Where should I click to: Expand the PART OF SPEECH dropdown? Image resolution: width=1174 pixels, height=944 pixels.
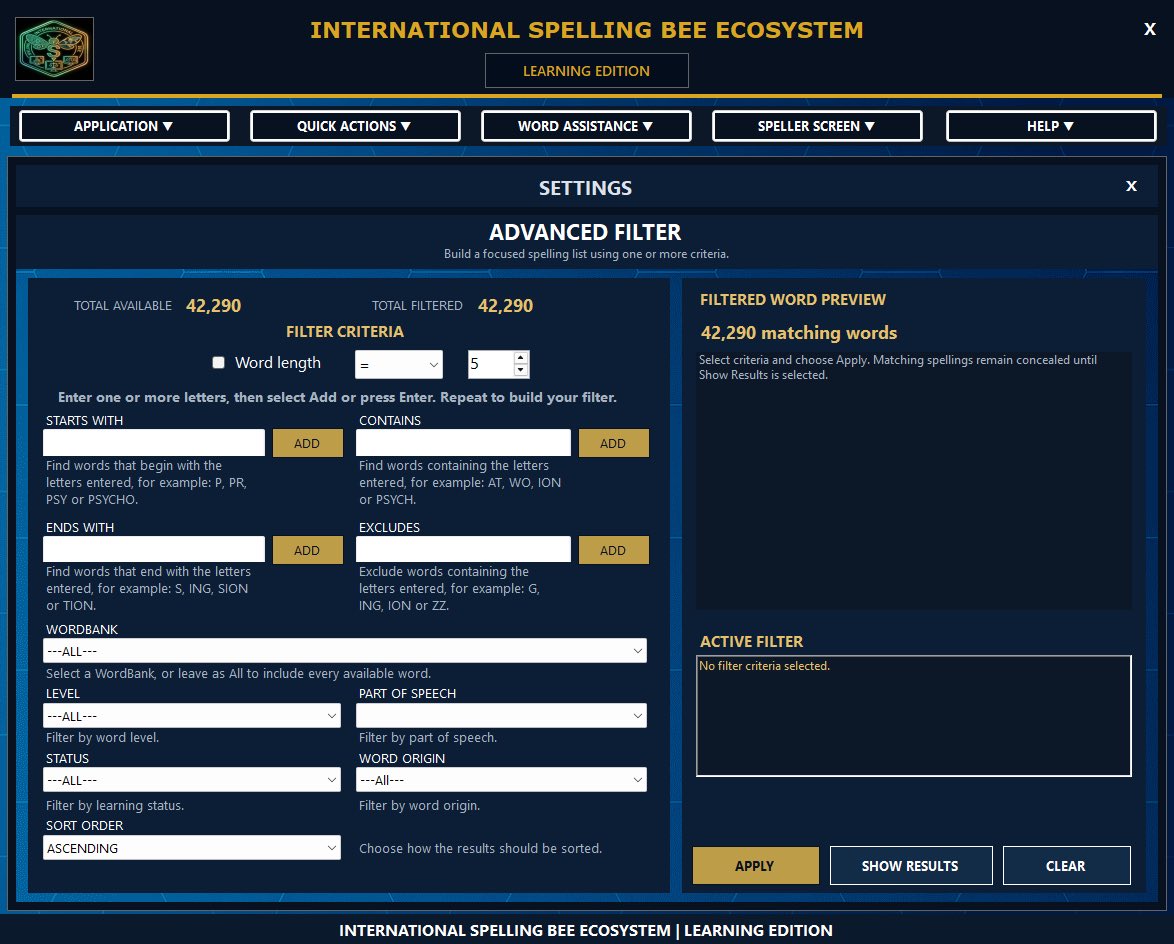pos(501,716)
